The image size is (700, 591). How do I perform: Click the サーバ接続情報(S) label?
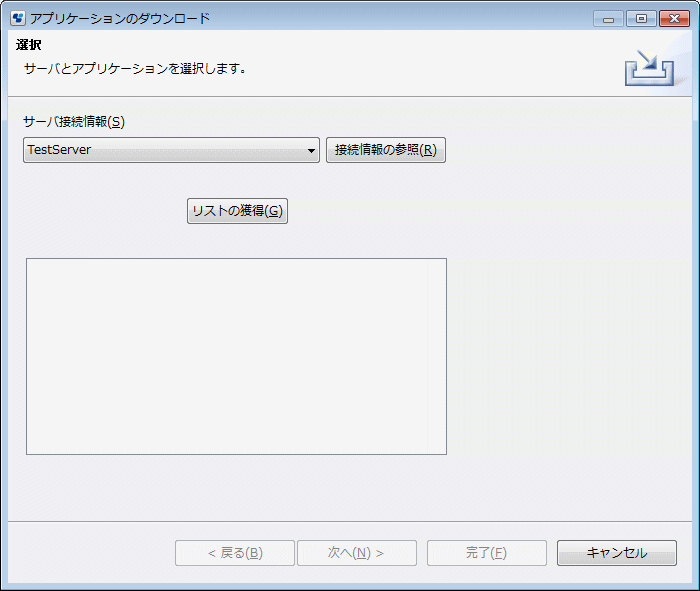[x=74, y=121]
